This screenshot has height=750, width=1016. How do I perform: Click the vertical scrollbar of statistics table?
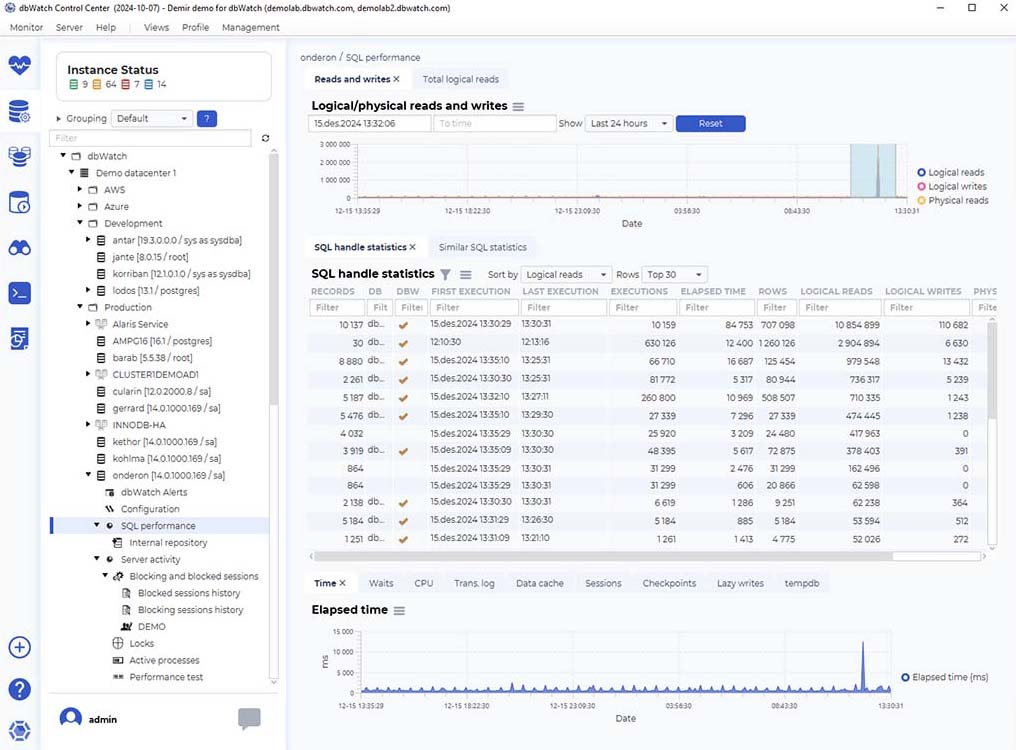pos(991,369)
